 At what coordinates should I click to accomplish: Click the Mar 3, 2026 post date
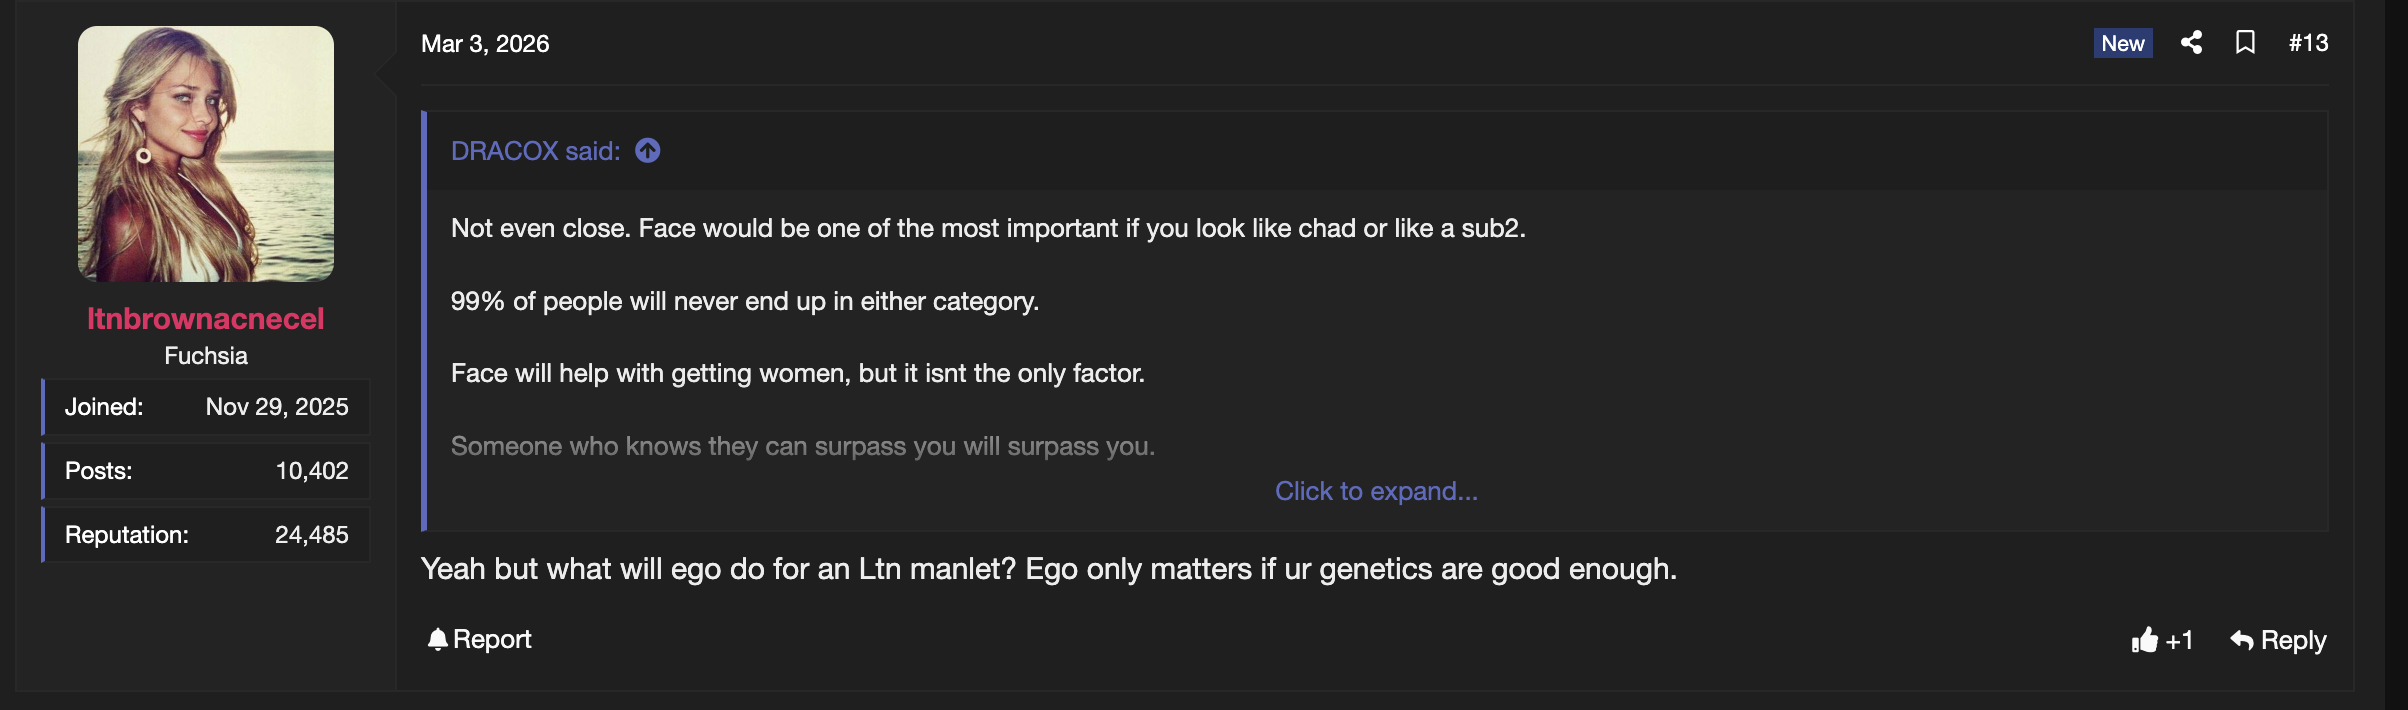coord(485,44)
